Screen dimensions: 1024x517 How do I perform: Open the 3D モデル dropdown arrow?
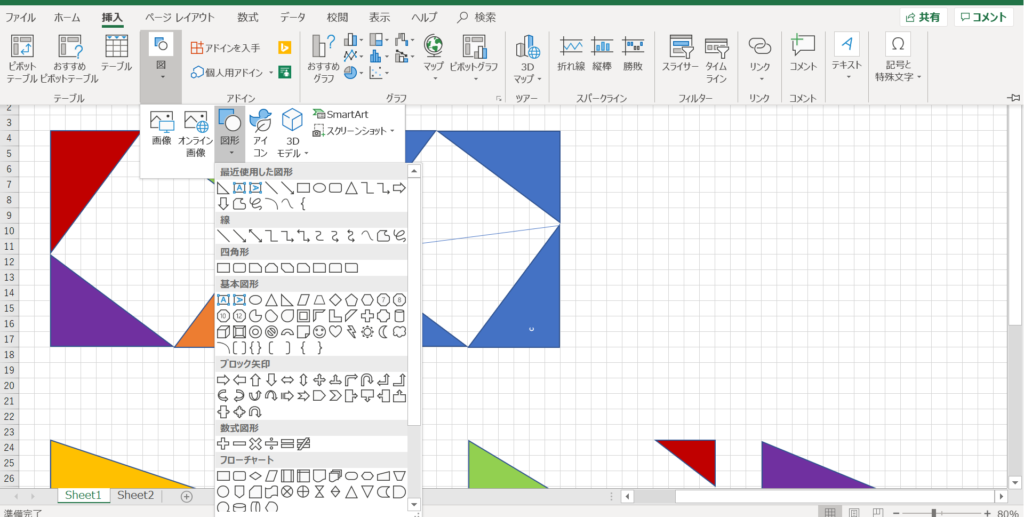click(x=306, y=153)
